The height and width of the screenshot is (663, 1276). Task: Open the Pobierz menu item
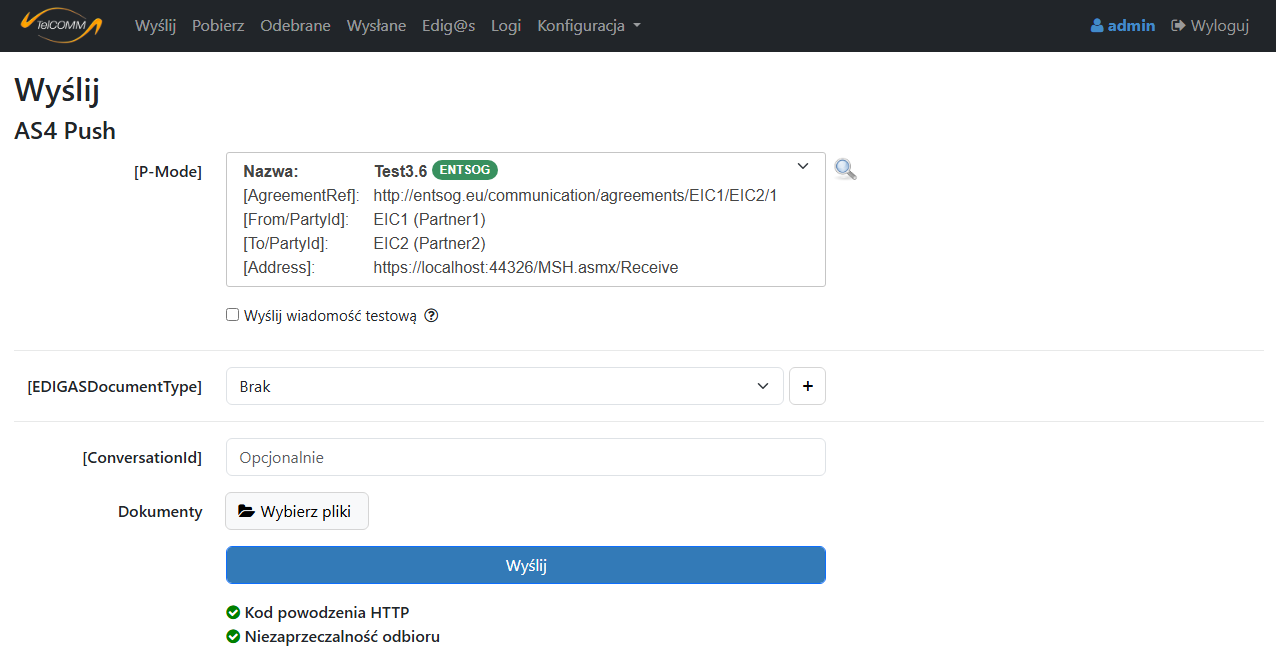(x=218, y=26)
